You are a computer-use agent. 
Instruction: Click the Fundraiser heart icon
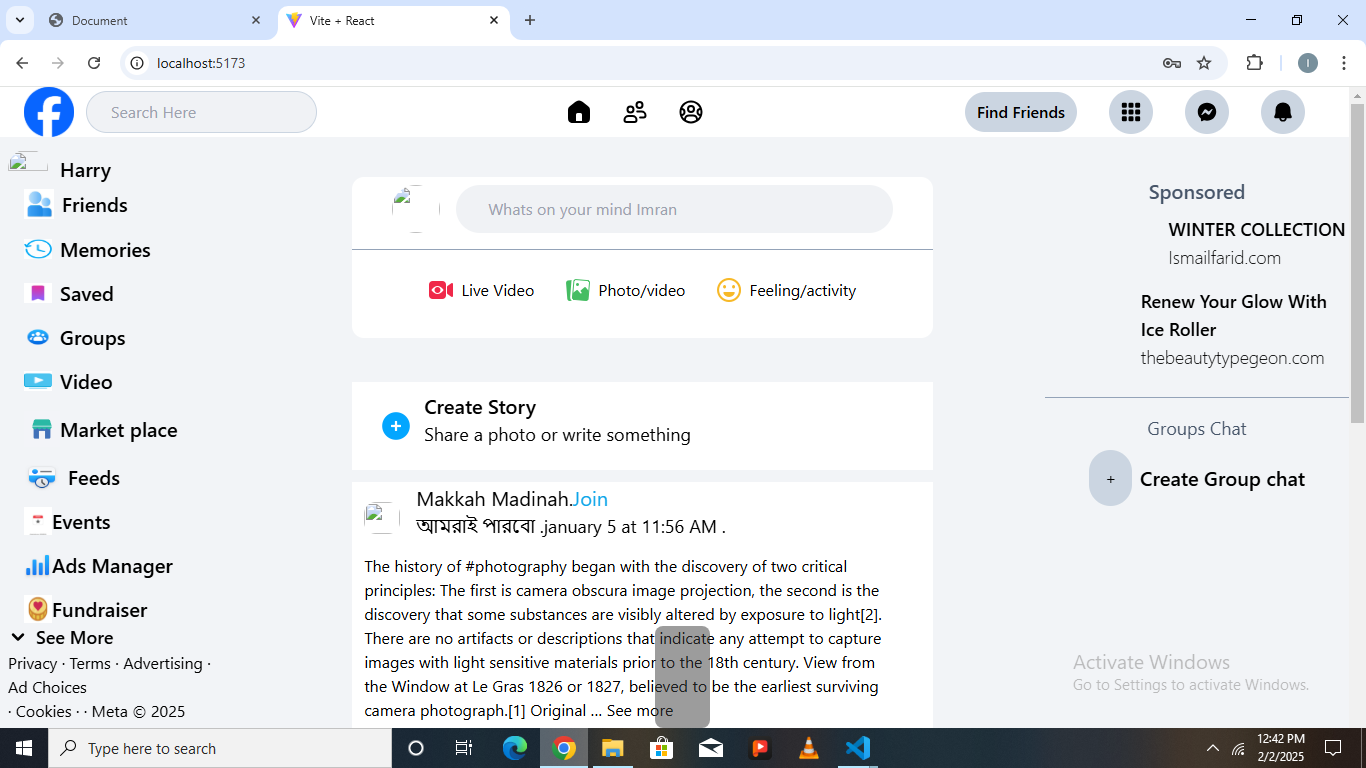point(38,609)
